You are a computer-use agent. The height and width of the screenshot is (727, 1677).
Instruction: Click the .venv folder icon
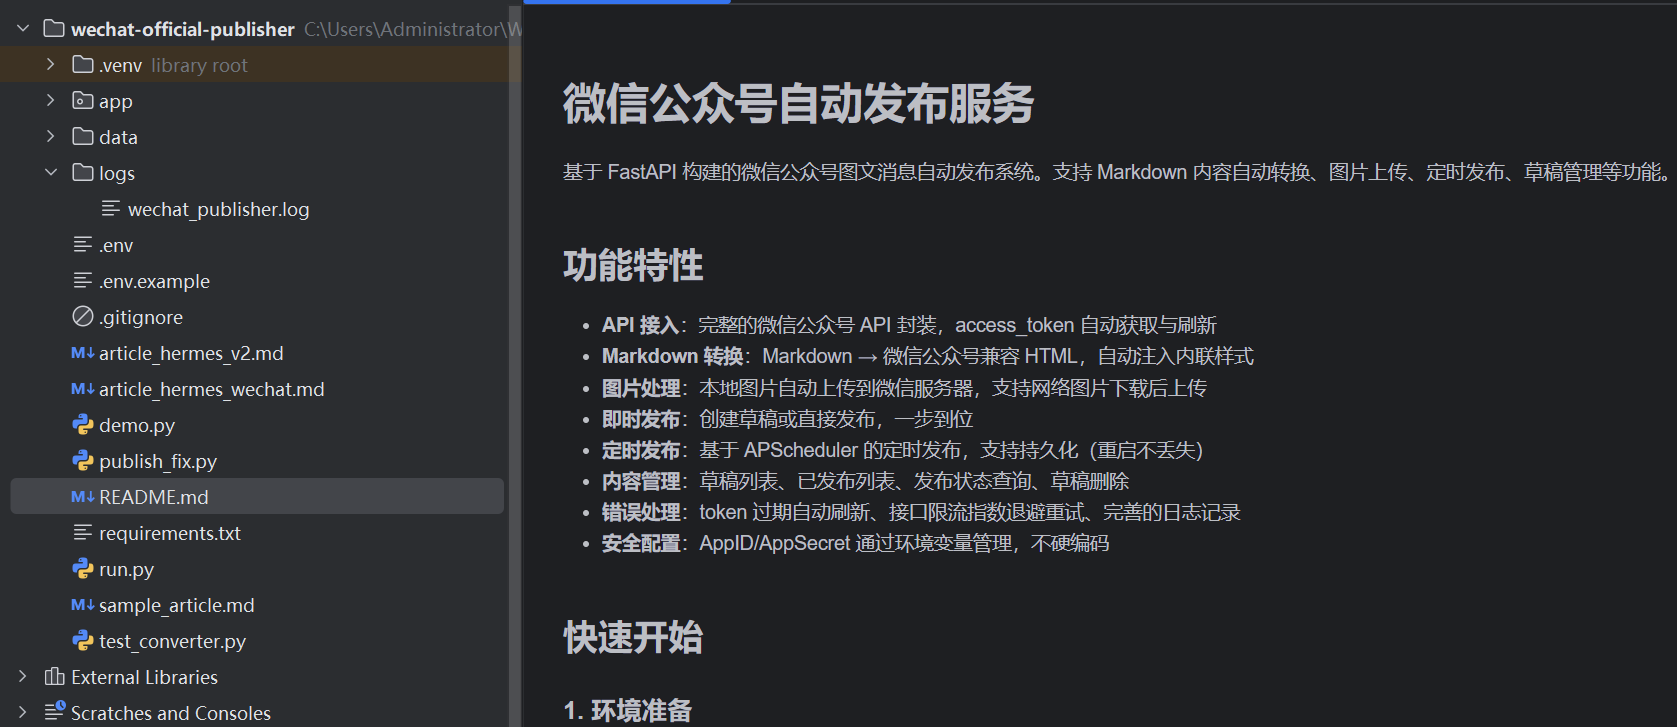(83, 65)
